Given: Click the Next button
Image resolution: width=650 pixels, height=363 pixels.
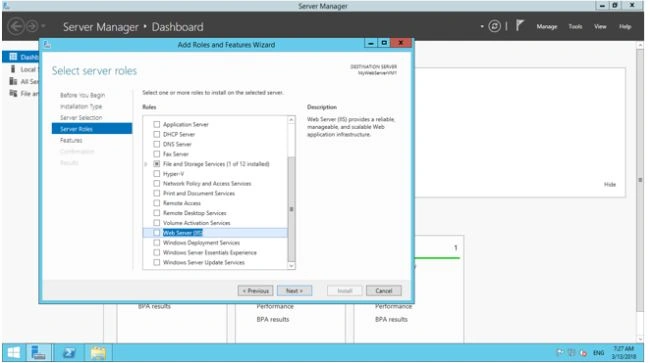Looking at the screenshot, I should [x=294, y=291].
